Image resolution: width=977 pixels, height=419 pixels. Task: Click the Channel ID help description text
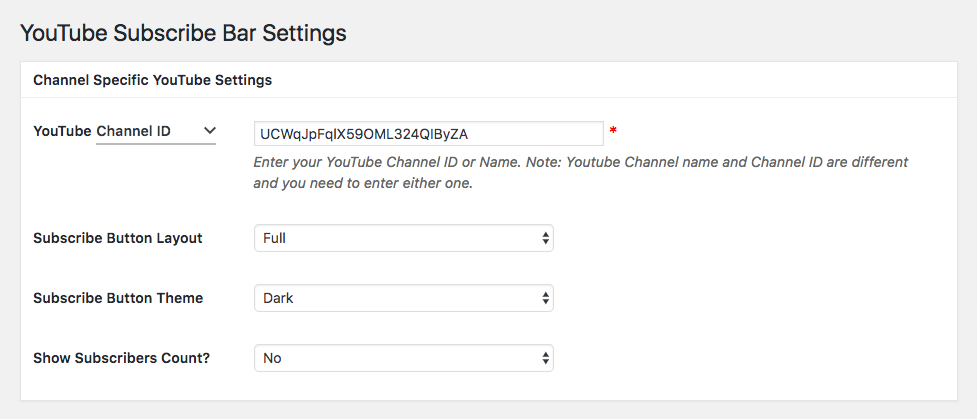click(581, 173)
